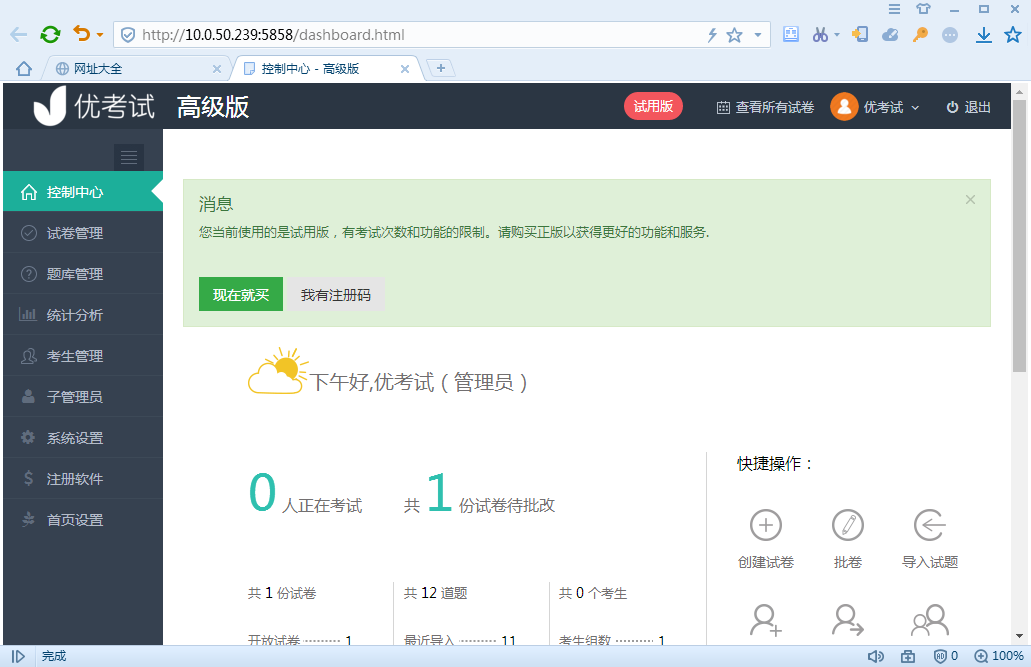Image resolution: width=1031 pixels, height=667 pixels.
Task: Click the vertical scrollbar thumb
Action: [x=1019, y=235]
